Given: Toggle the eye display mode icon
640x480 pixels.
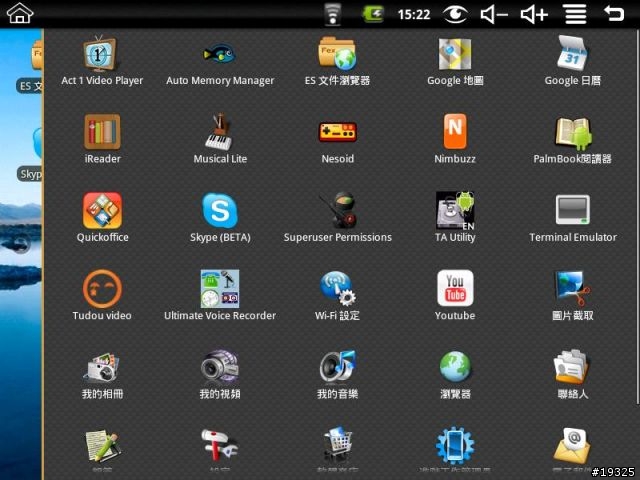Looking at the screenshot, I should tap(456, 14).
